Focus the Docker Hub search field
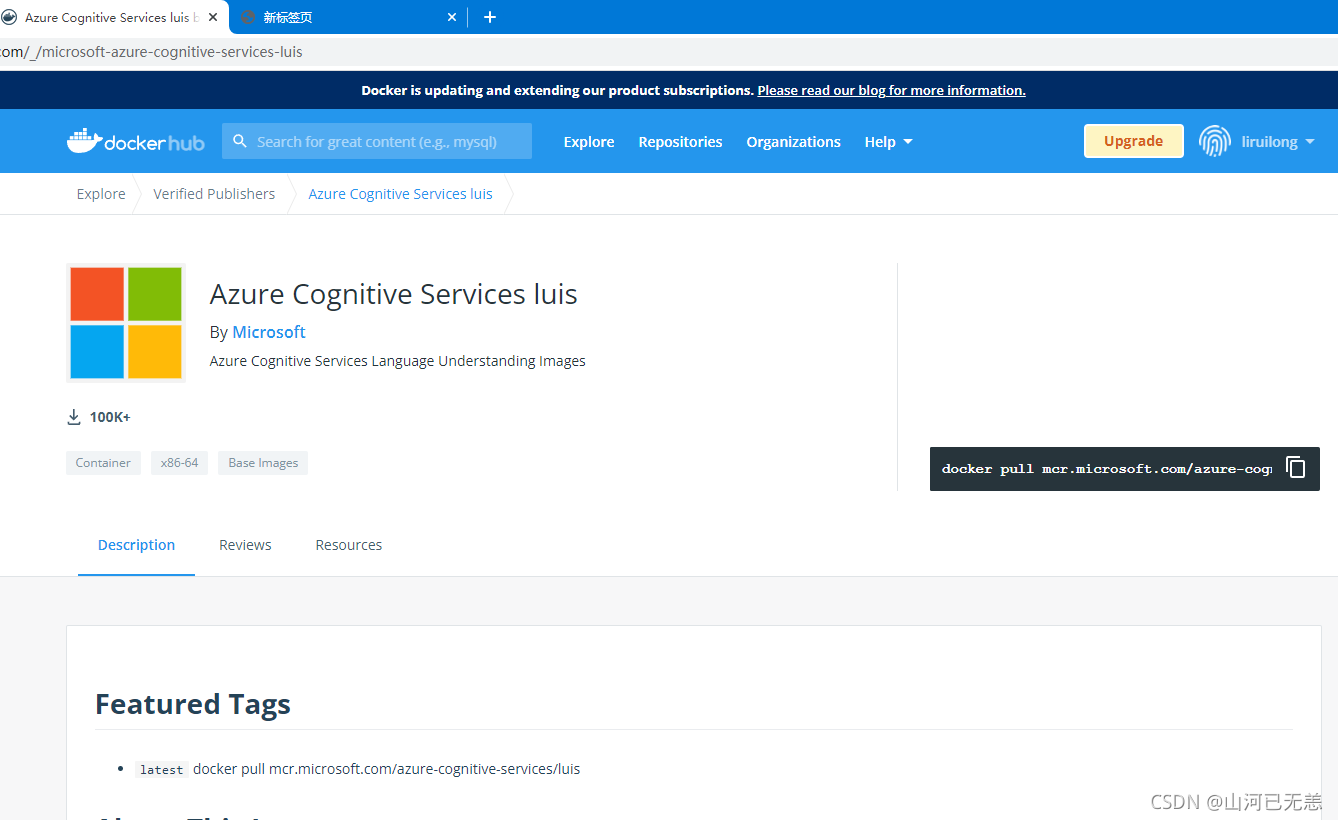The height and width of the screenshot is (820, 1338). 377,141
